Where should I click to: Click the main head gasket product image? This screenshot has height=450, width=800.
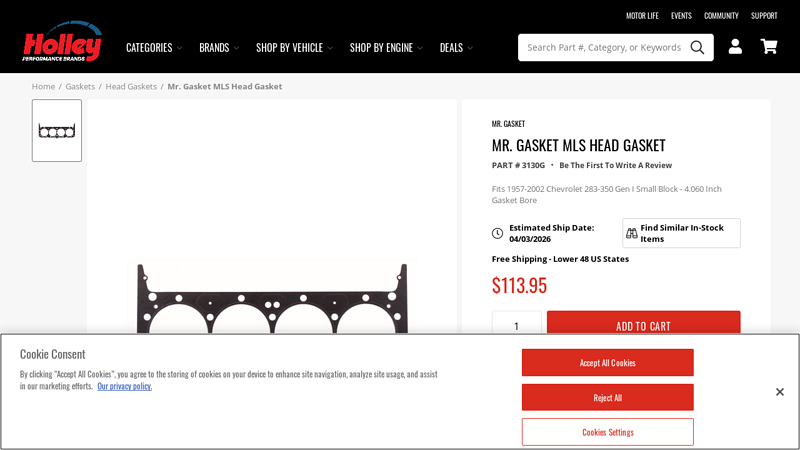272,298
